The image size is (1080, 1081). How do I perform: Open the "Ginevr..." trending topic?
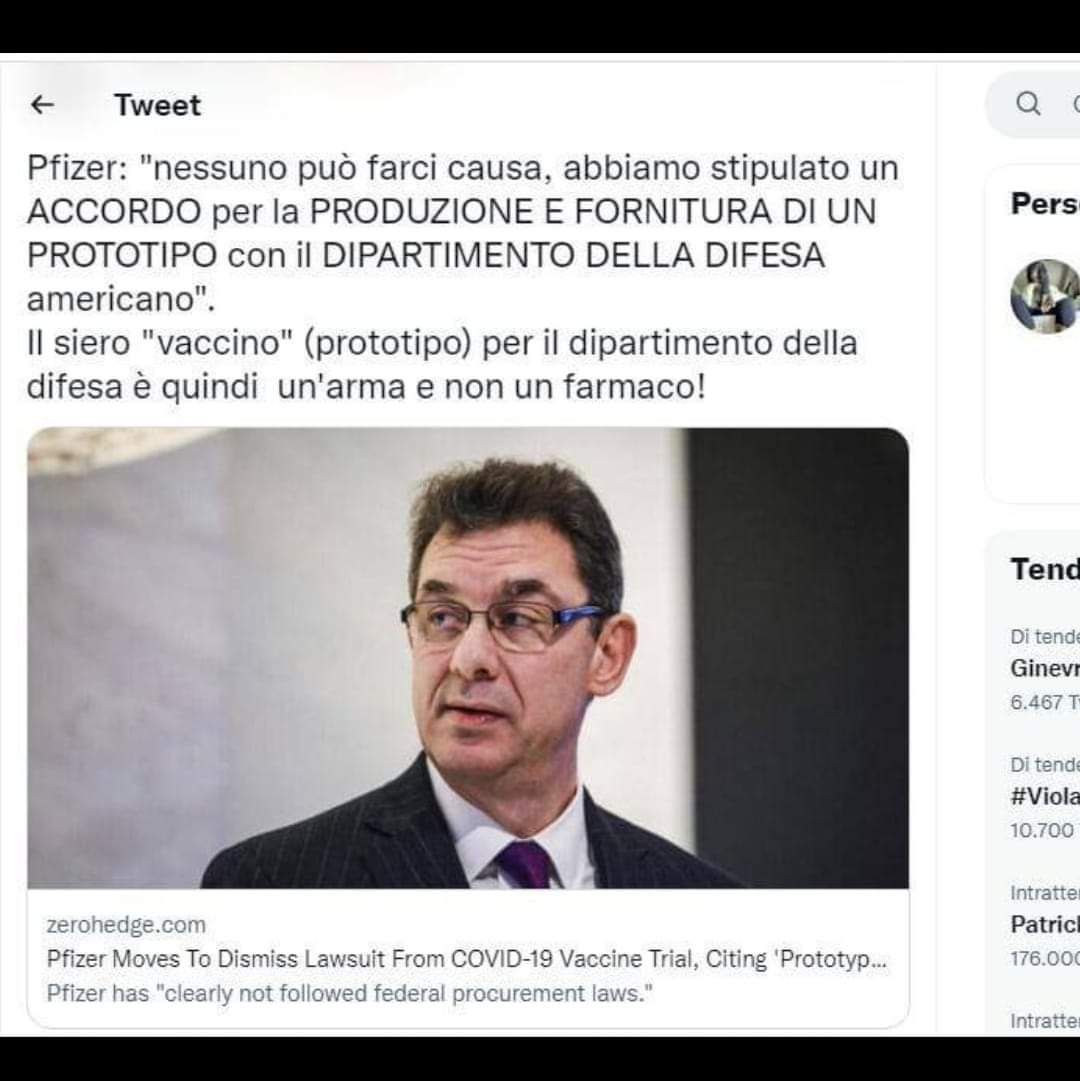point(1045,668)
